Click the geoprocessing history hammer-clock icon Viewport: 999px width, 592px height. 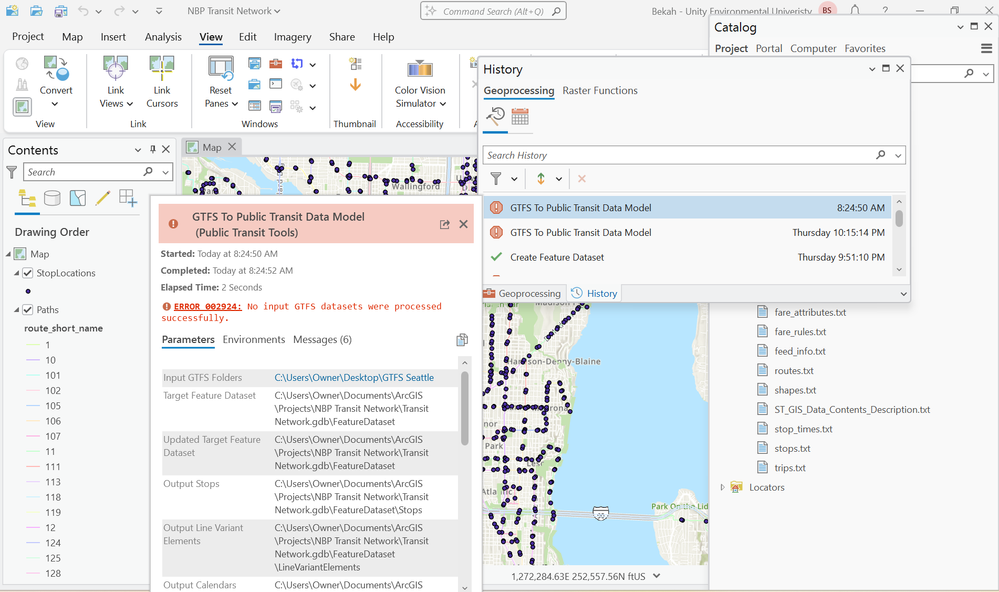(495, 117)
